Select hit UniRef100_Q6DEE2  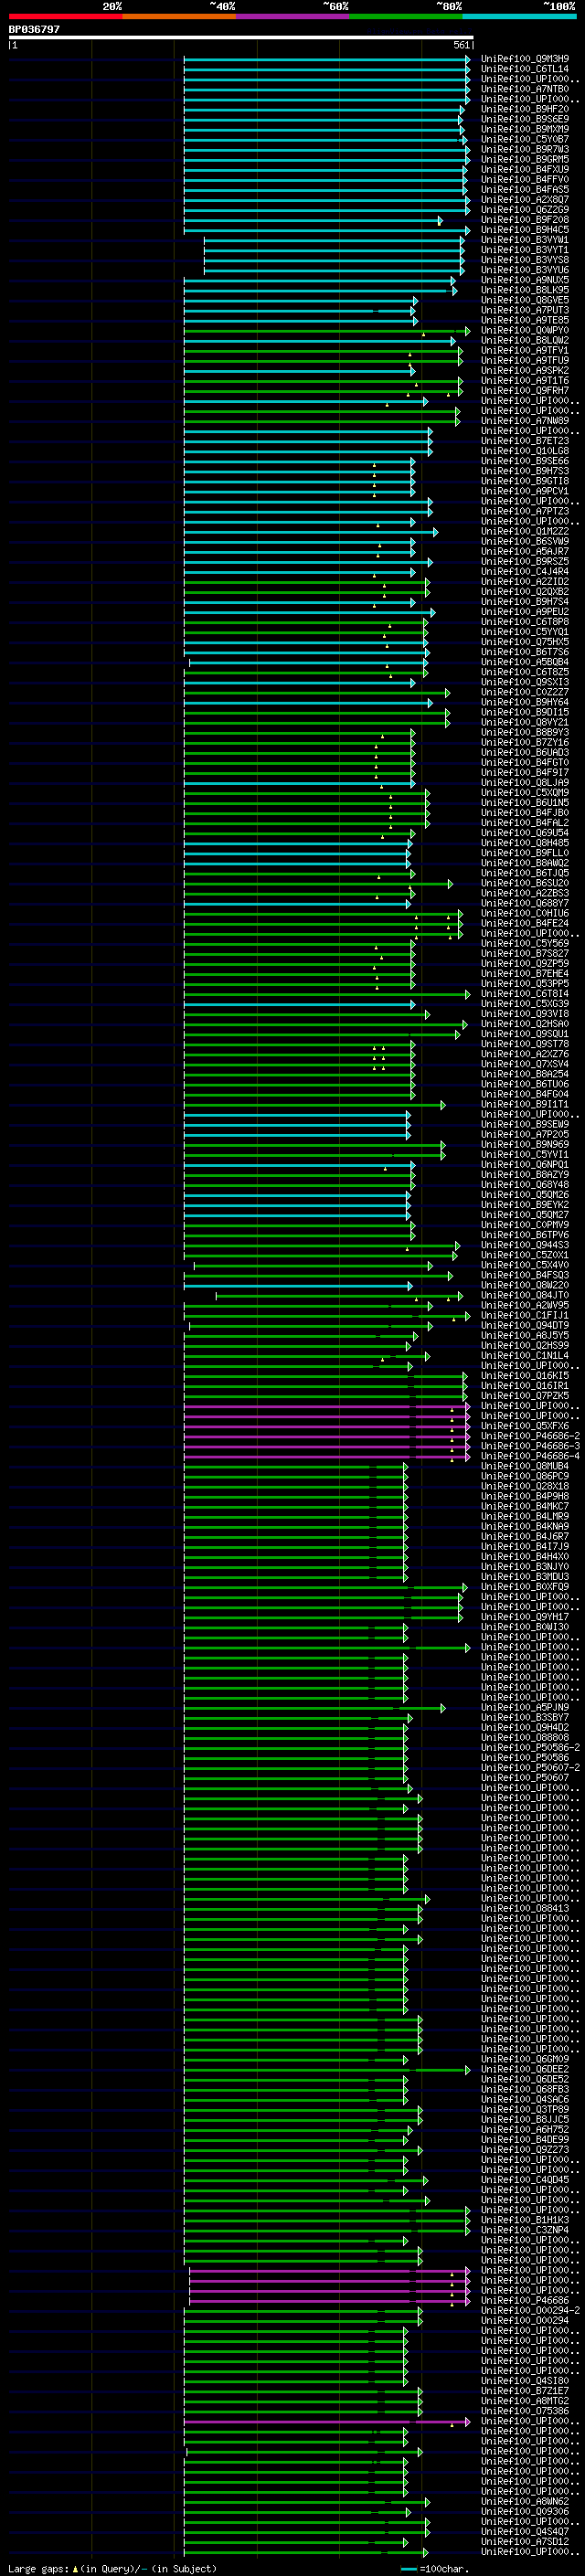(x=525, y=2069)
